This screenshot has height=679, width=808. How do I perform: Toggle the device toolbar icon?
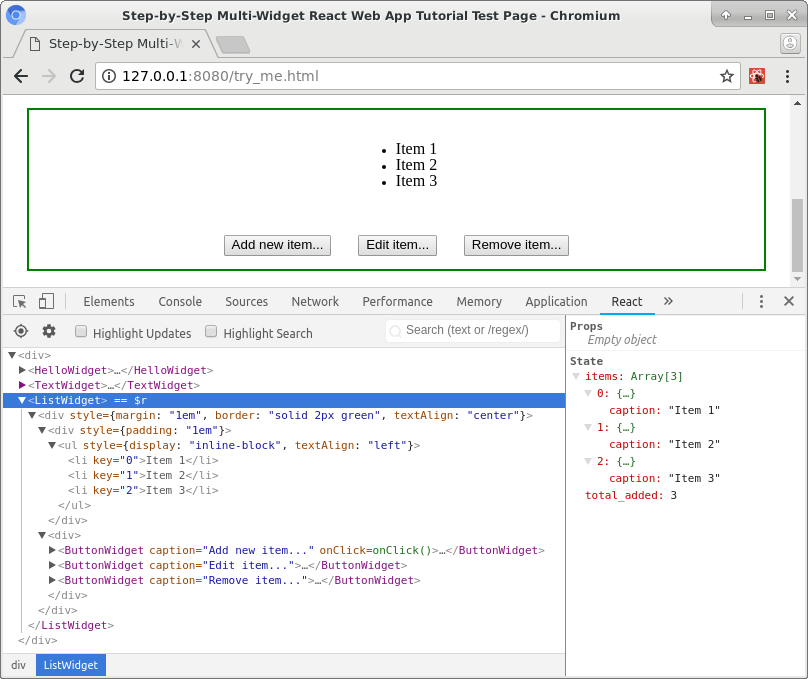46,301
